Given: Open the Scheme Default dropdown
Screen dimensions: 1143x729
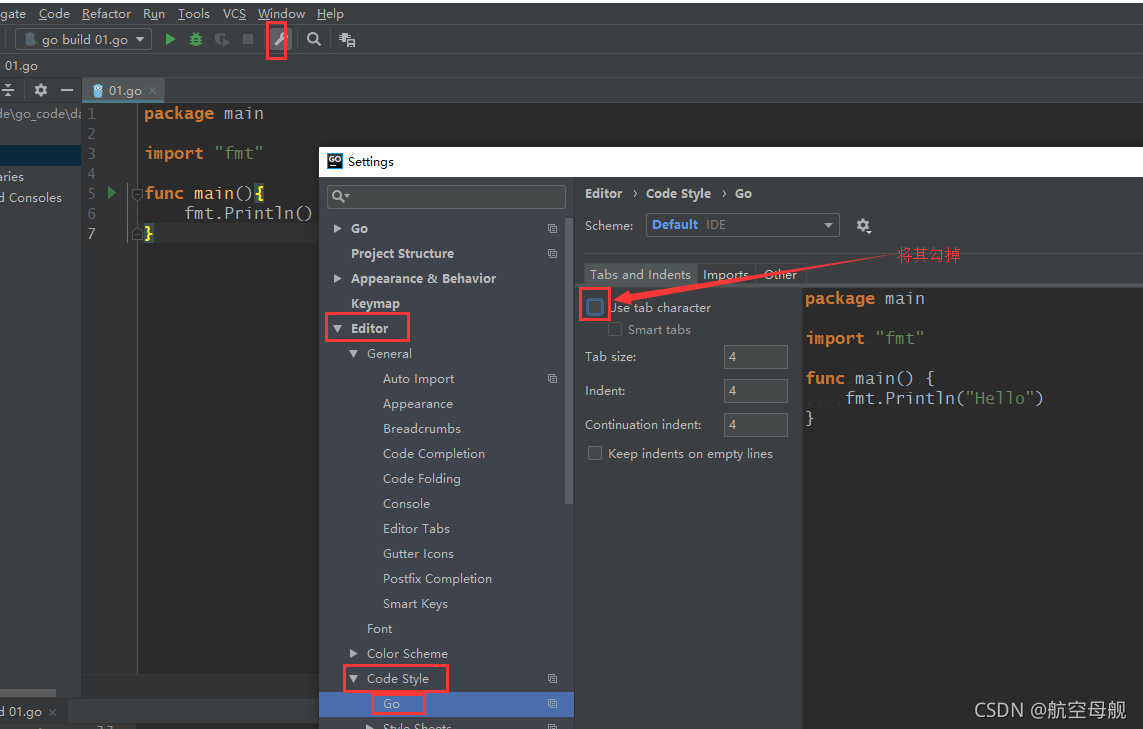Looking at the screenshot, I should coord(743,225).
